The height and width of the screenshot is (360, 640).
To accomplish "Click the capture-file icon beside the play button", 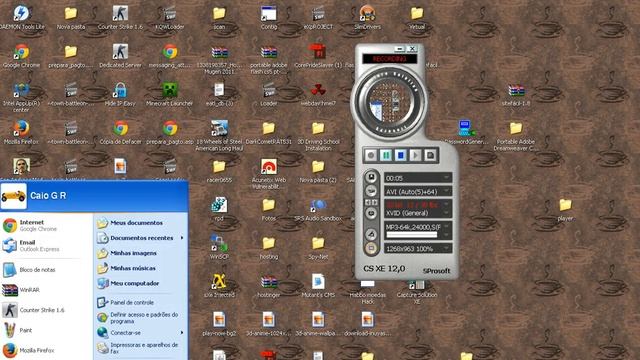I will [430, 155].
